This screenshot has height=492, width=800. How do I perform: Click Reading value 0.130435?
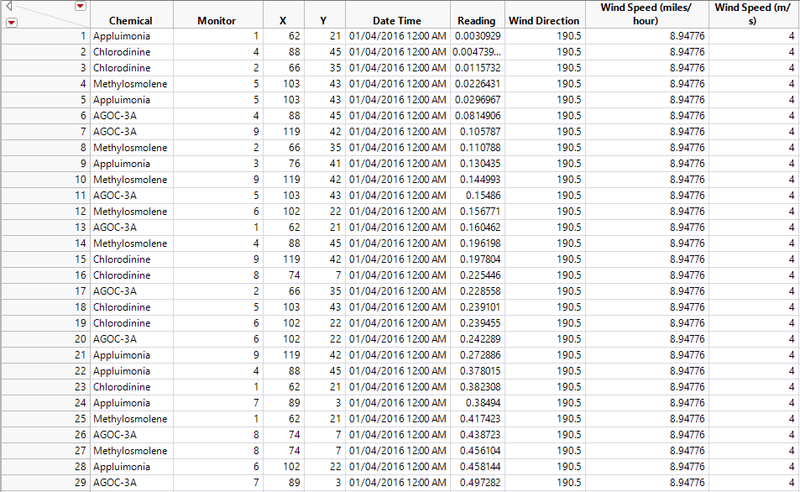(x=480, y=164)
